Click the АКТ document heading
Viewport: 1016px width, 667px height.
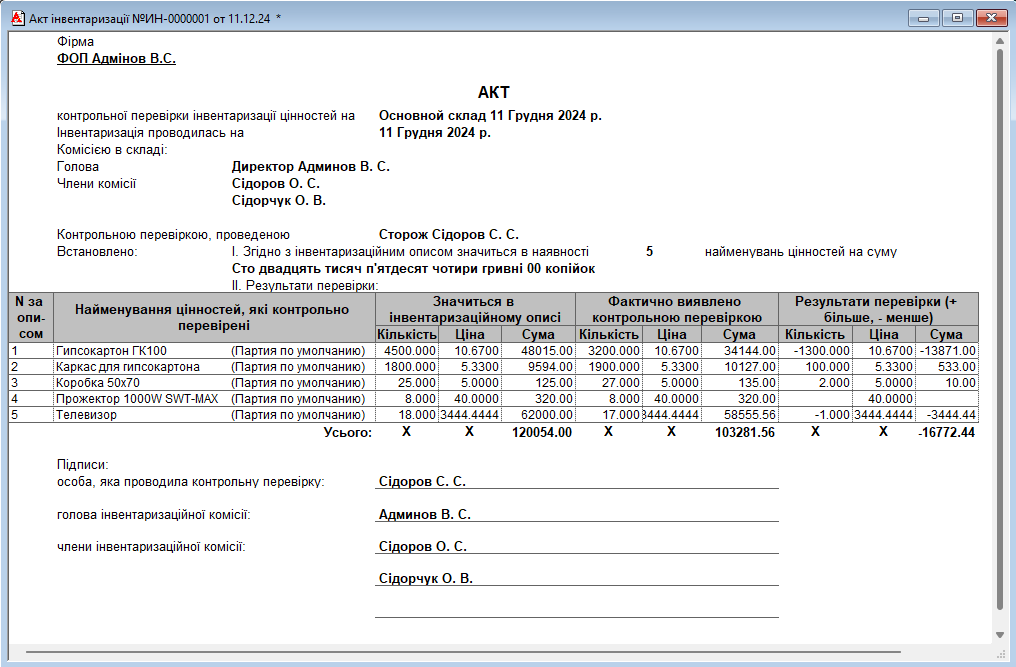tap(494, 92)
